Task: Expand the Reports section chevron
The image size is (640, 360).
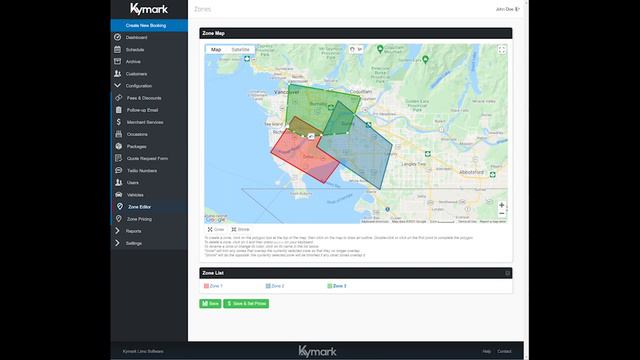Action: pyautogui.click(x=118, y=231)
